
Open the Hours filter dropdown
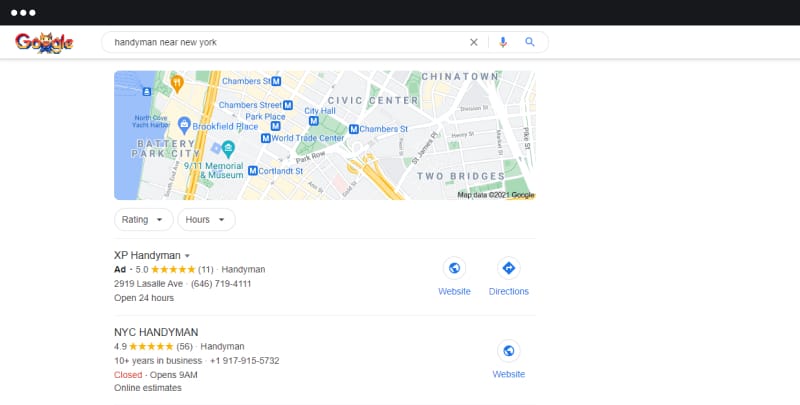coord(206,219)
